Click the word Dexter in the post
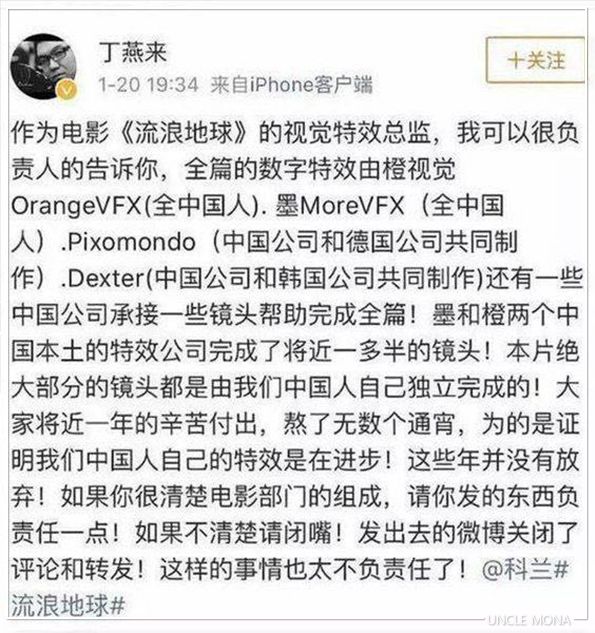 tap(106, 279)
